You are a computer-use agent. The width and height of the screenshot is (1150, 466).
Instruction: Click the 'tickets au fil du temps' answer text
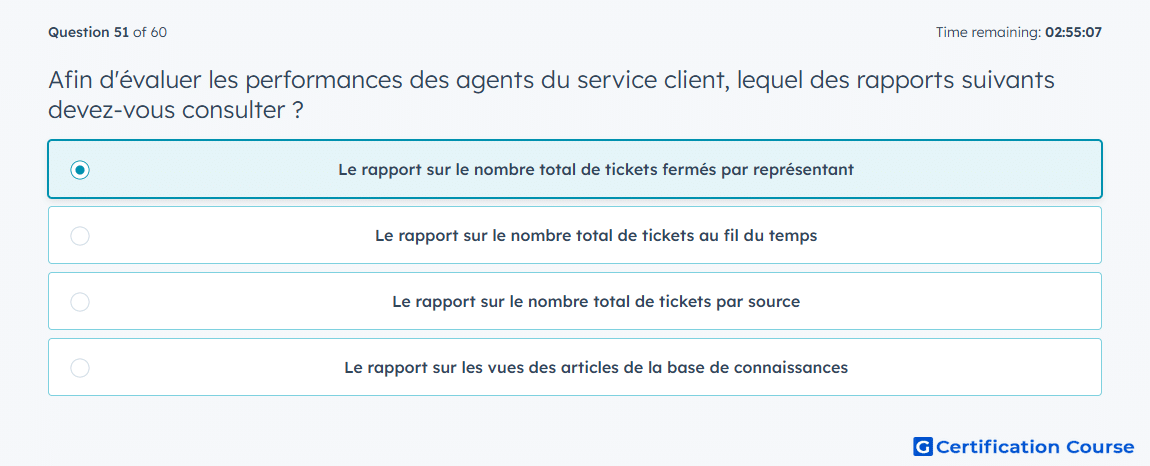(x=596, y=236)
